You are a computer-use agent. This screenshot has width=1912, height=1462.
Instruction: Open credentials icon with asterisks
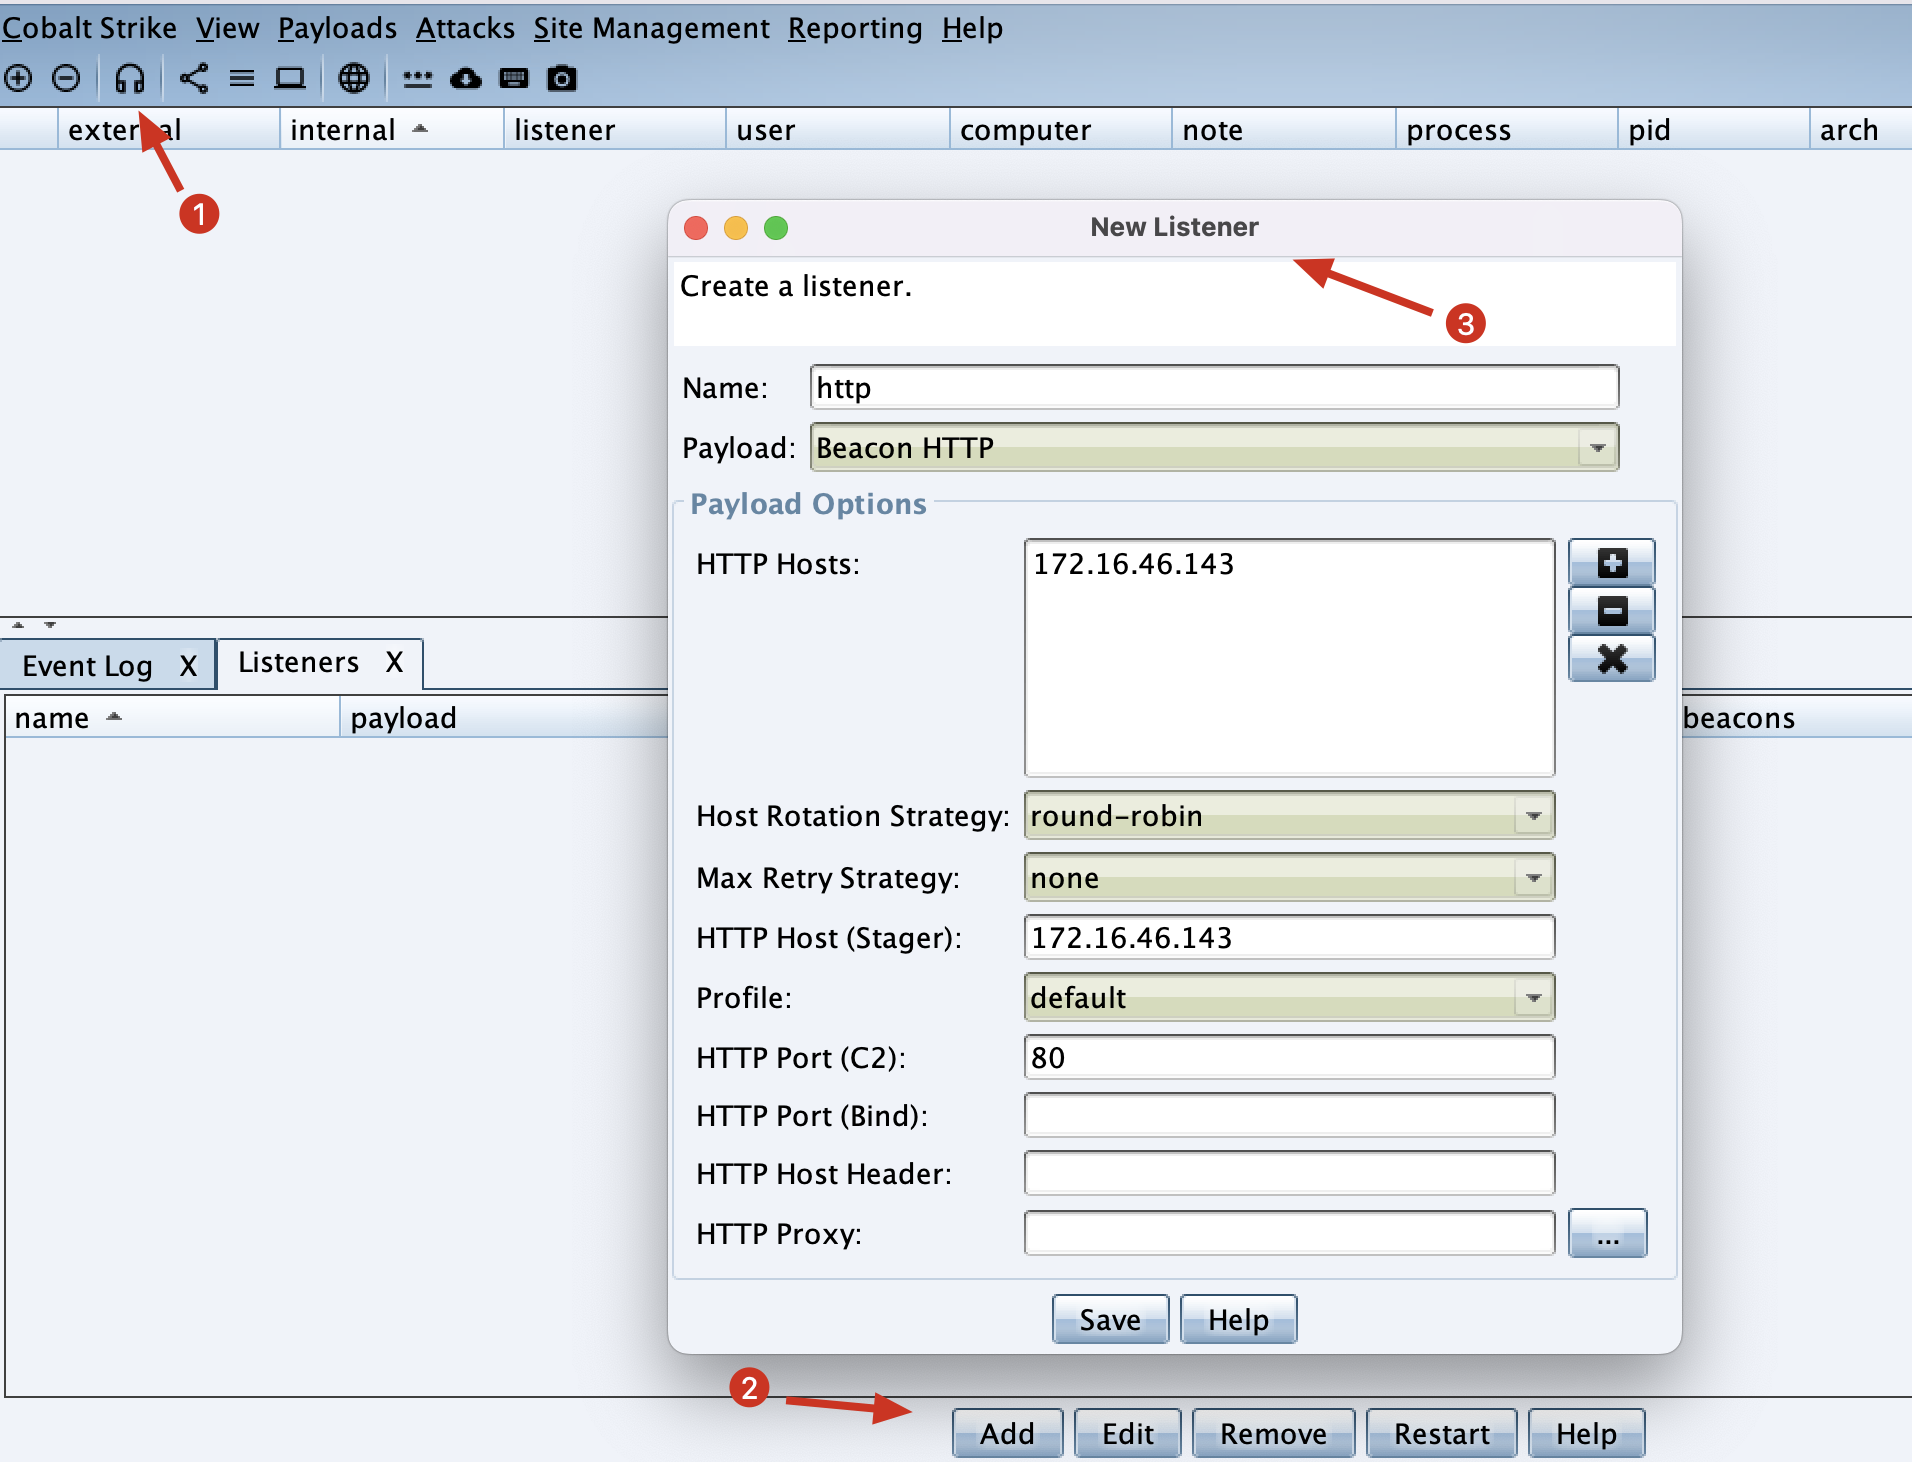[x=417, y=78]
